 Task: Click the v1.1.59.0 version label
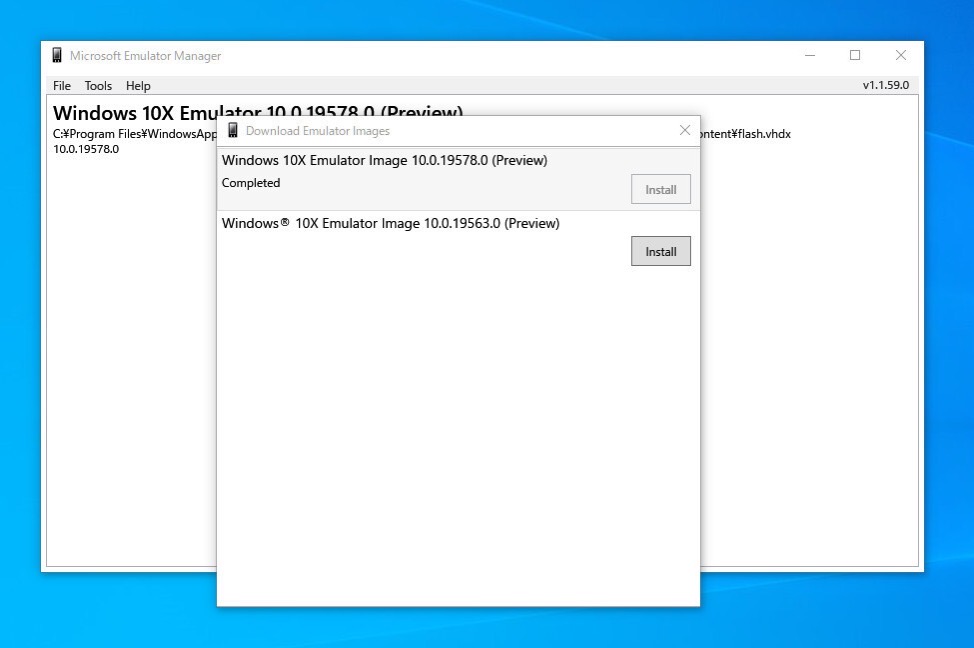point(885,85)
